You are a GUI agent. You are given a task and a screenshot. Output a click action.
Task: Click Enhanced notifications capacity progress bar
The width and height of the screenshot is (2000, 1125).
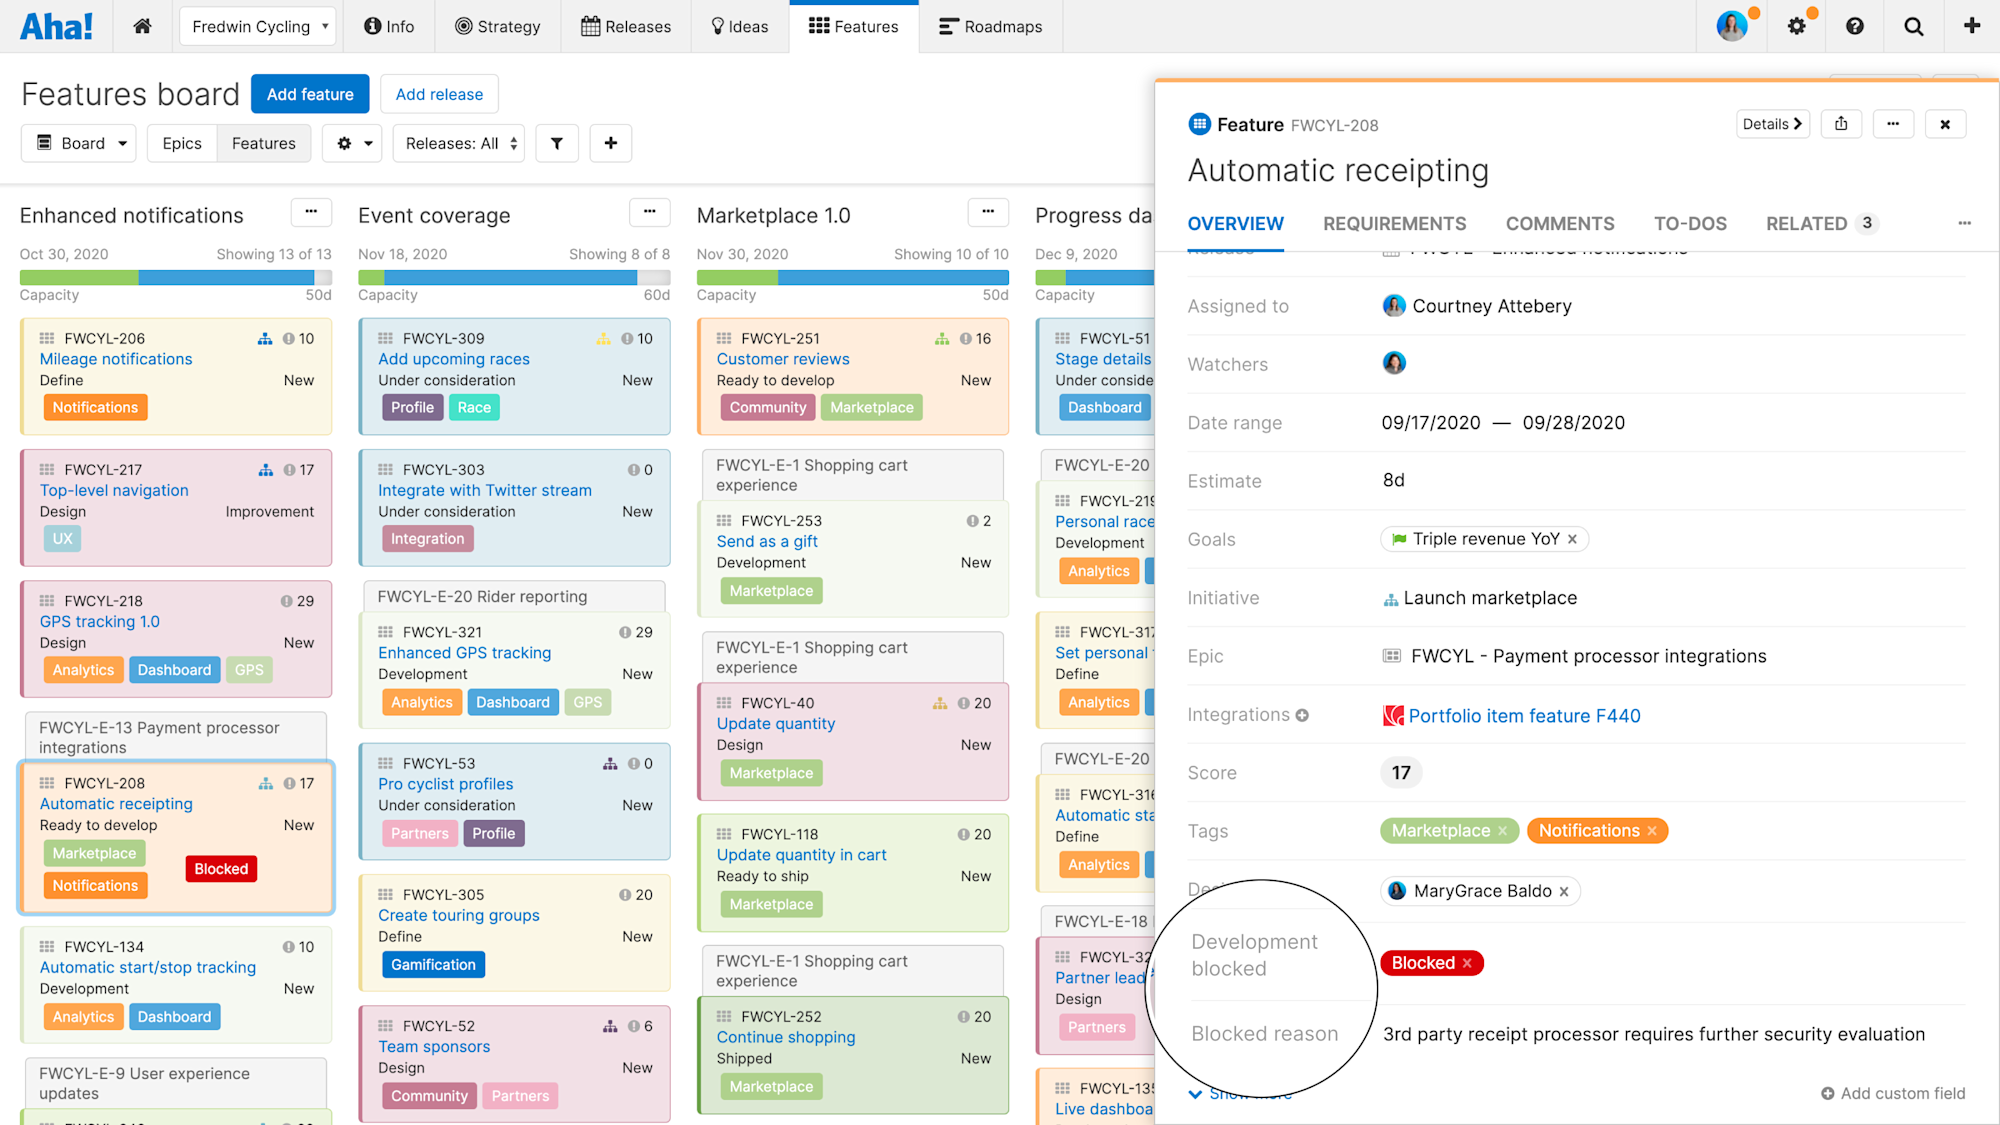(x=175, y=277)
